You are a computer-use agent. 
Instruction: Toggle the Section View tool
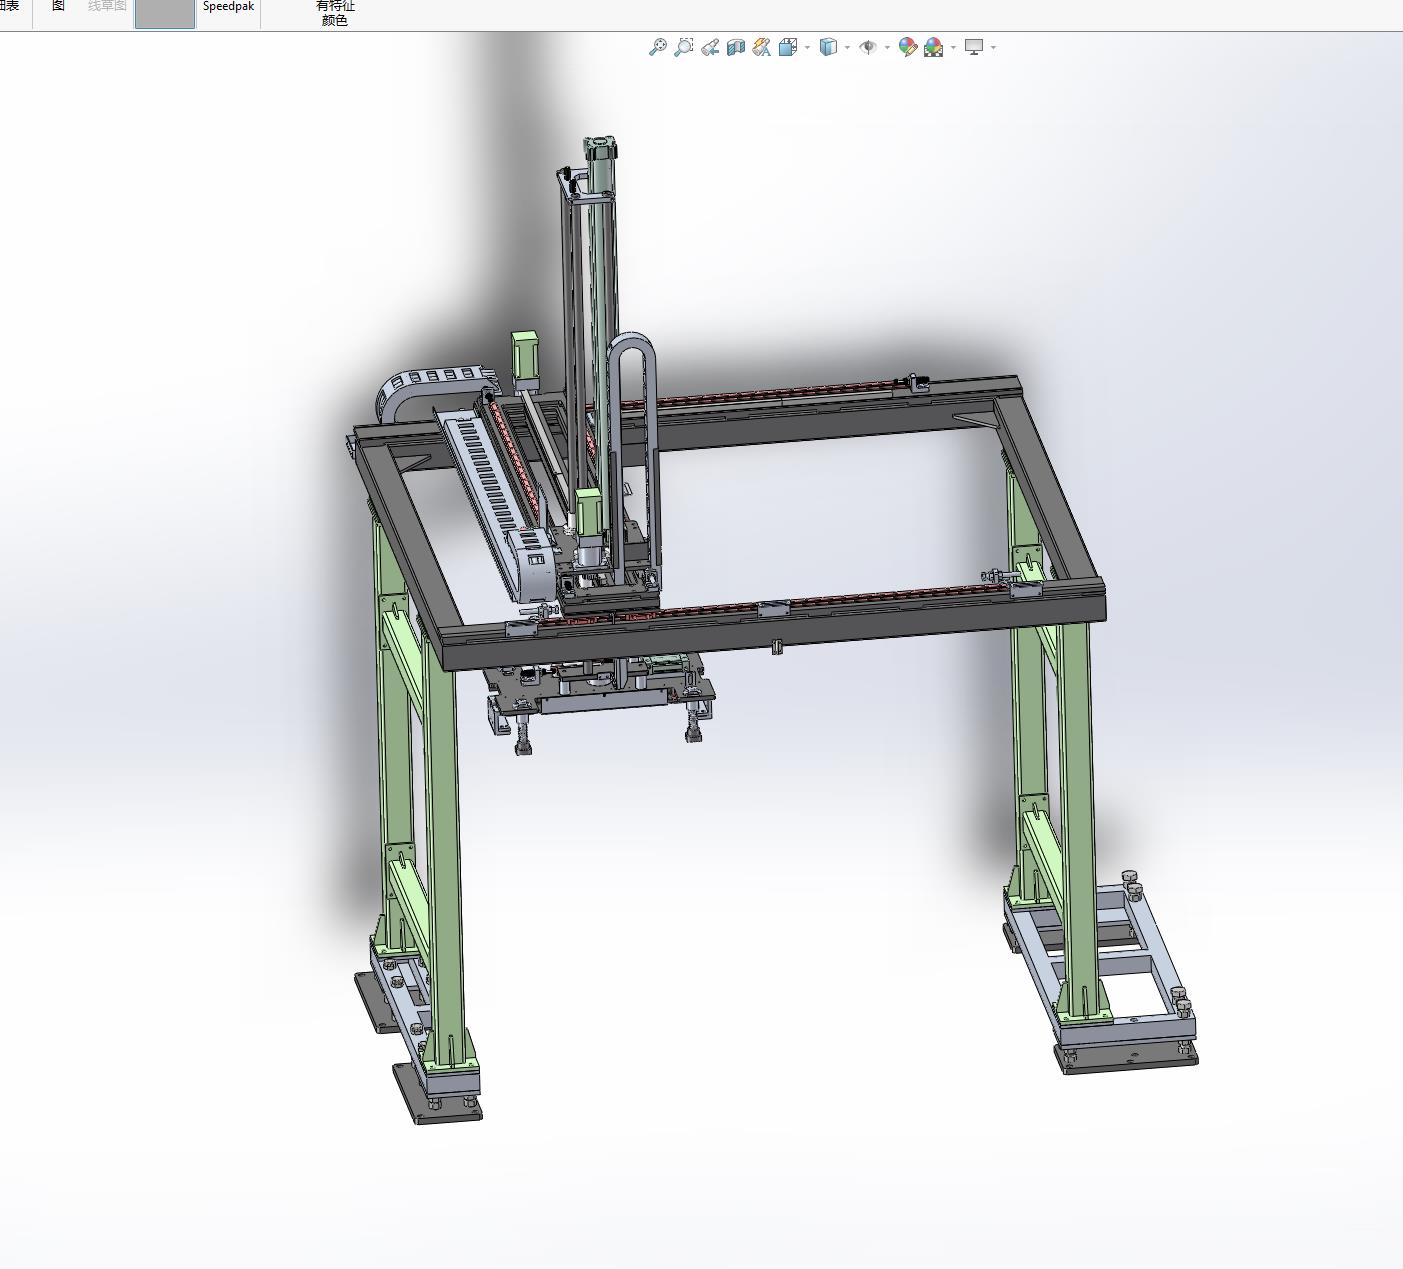click(736, 47)
